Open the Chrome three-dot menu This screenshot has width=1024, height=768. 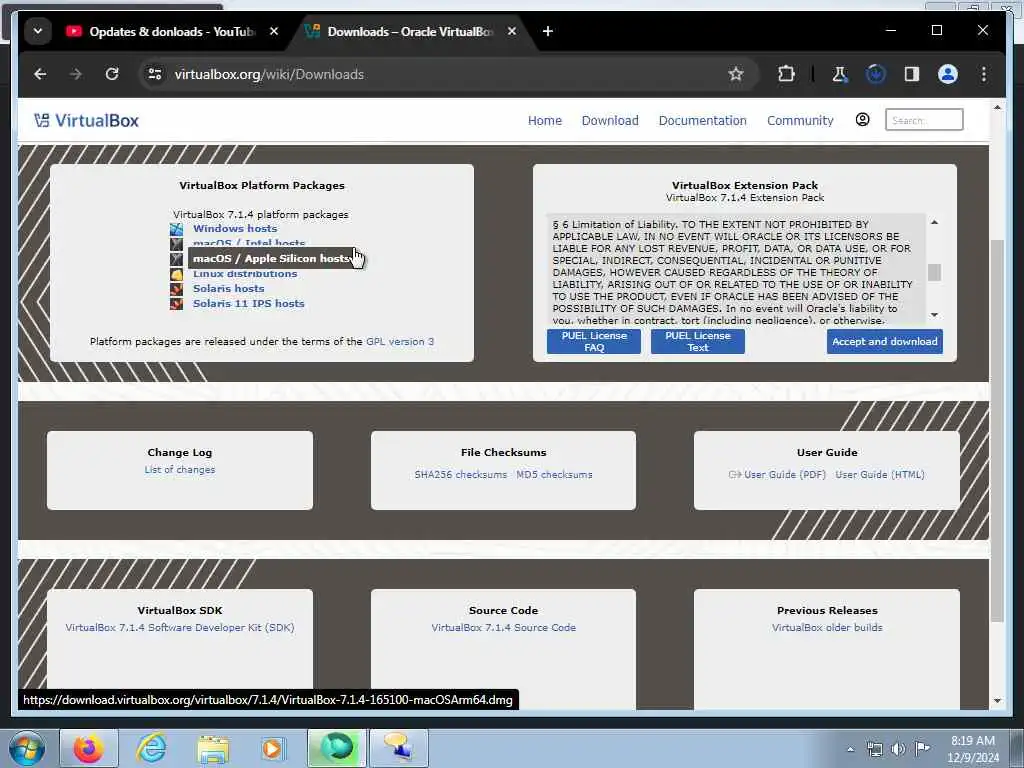pyautogui.click(x=984, y=74)
